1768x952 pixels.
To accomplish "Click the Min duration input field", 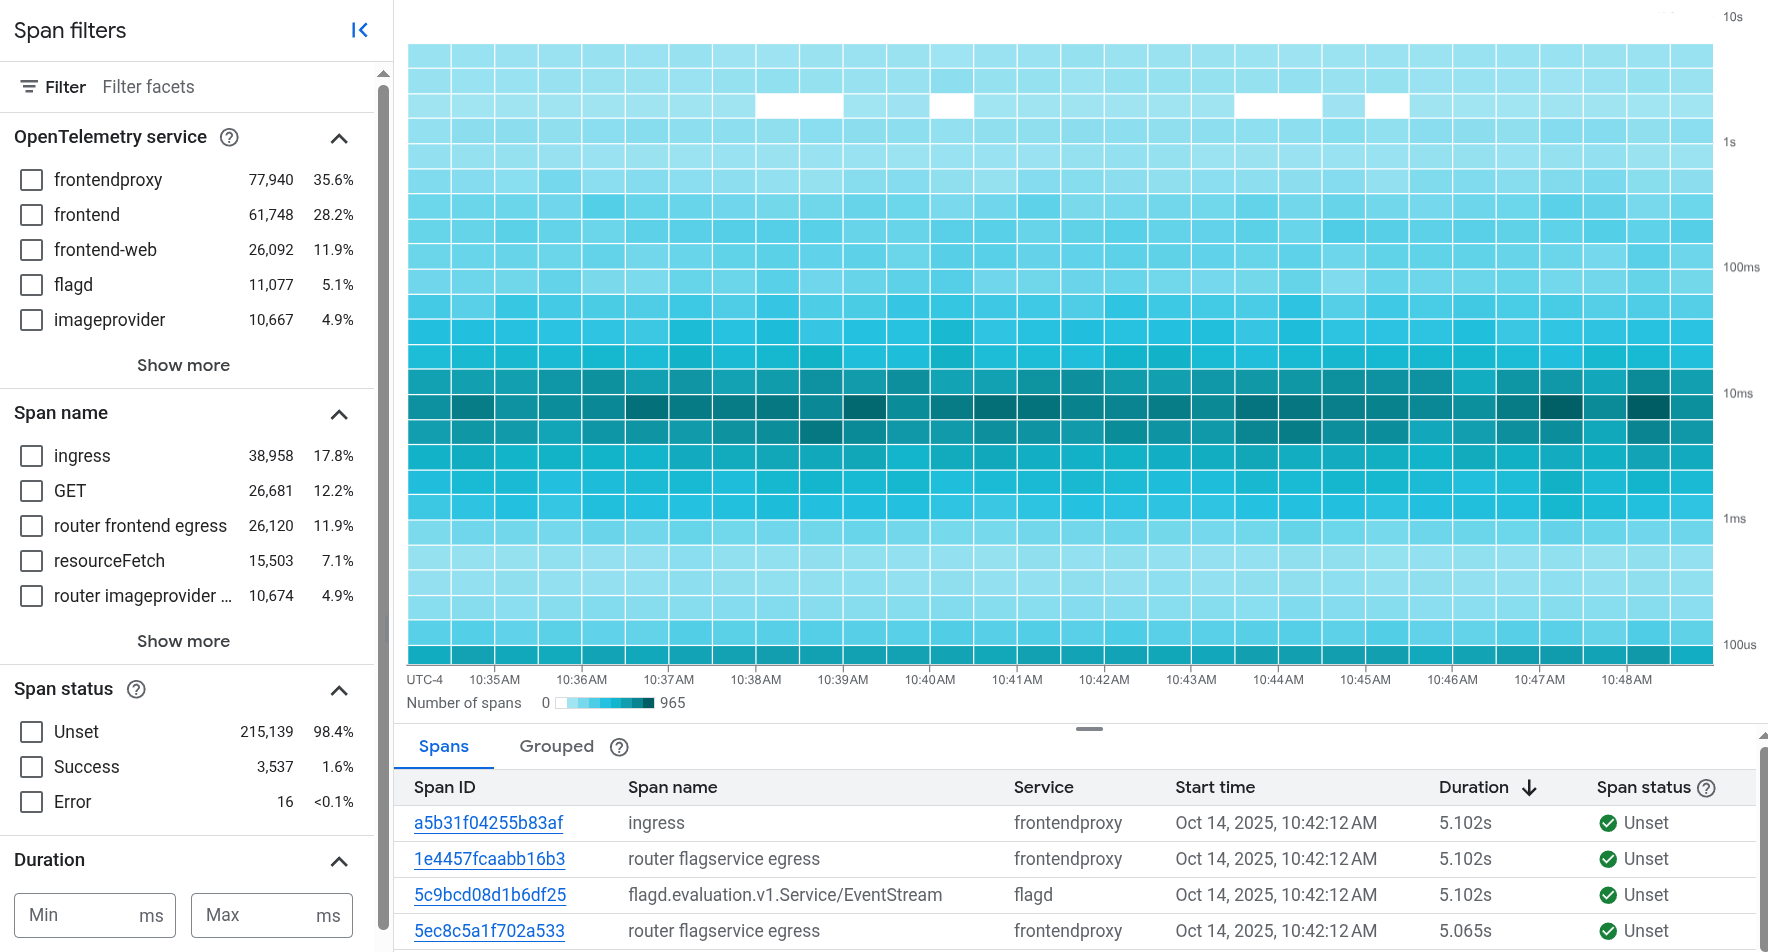I will coord(95,915).
